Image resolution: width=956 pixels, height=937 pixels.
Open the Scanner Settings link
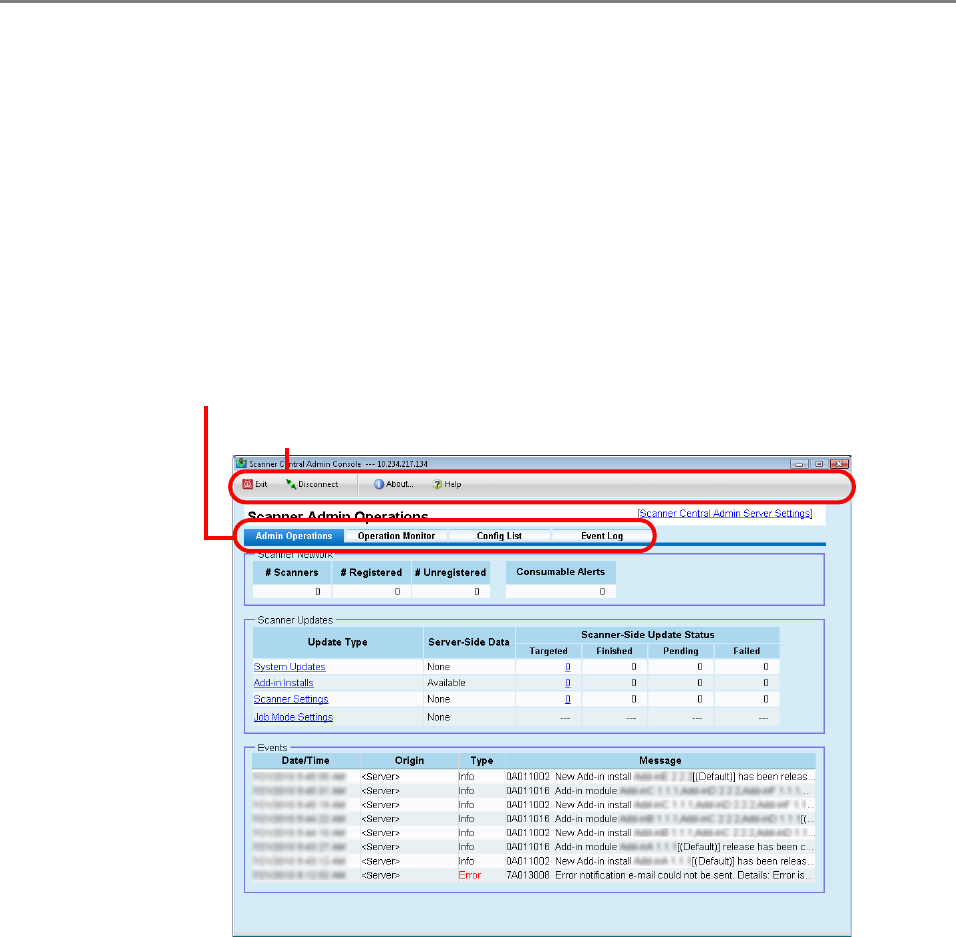point(291,699)
